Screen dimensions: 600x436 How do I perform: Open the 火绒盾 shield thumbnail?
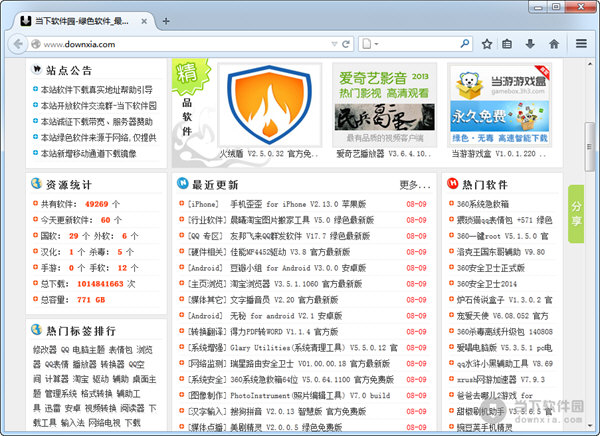pos(270,105)
